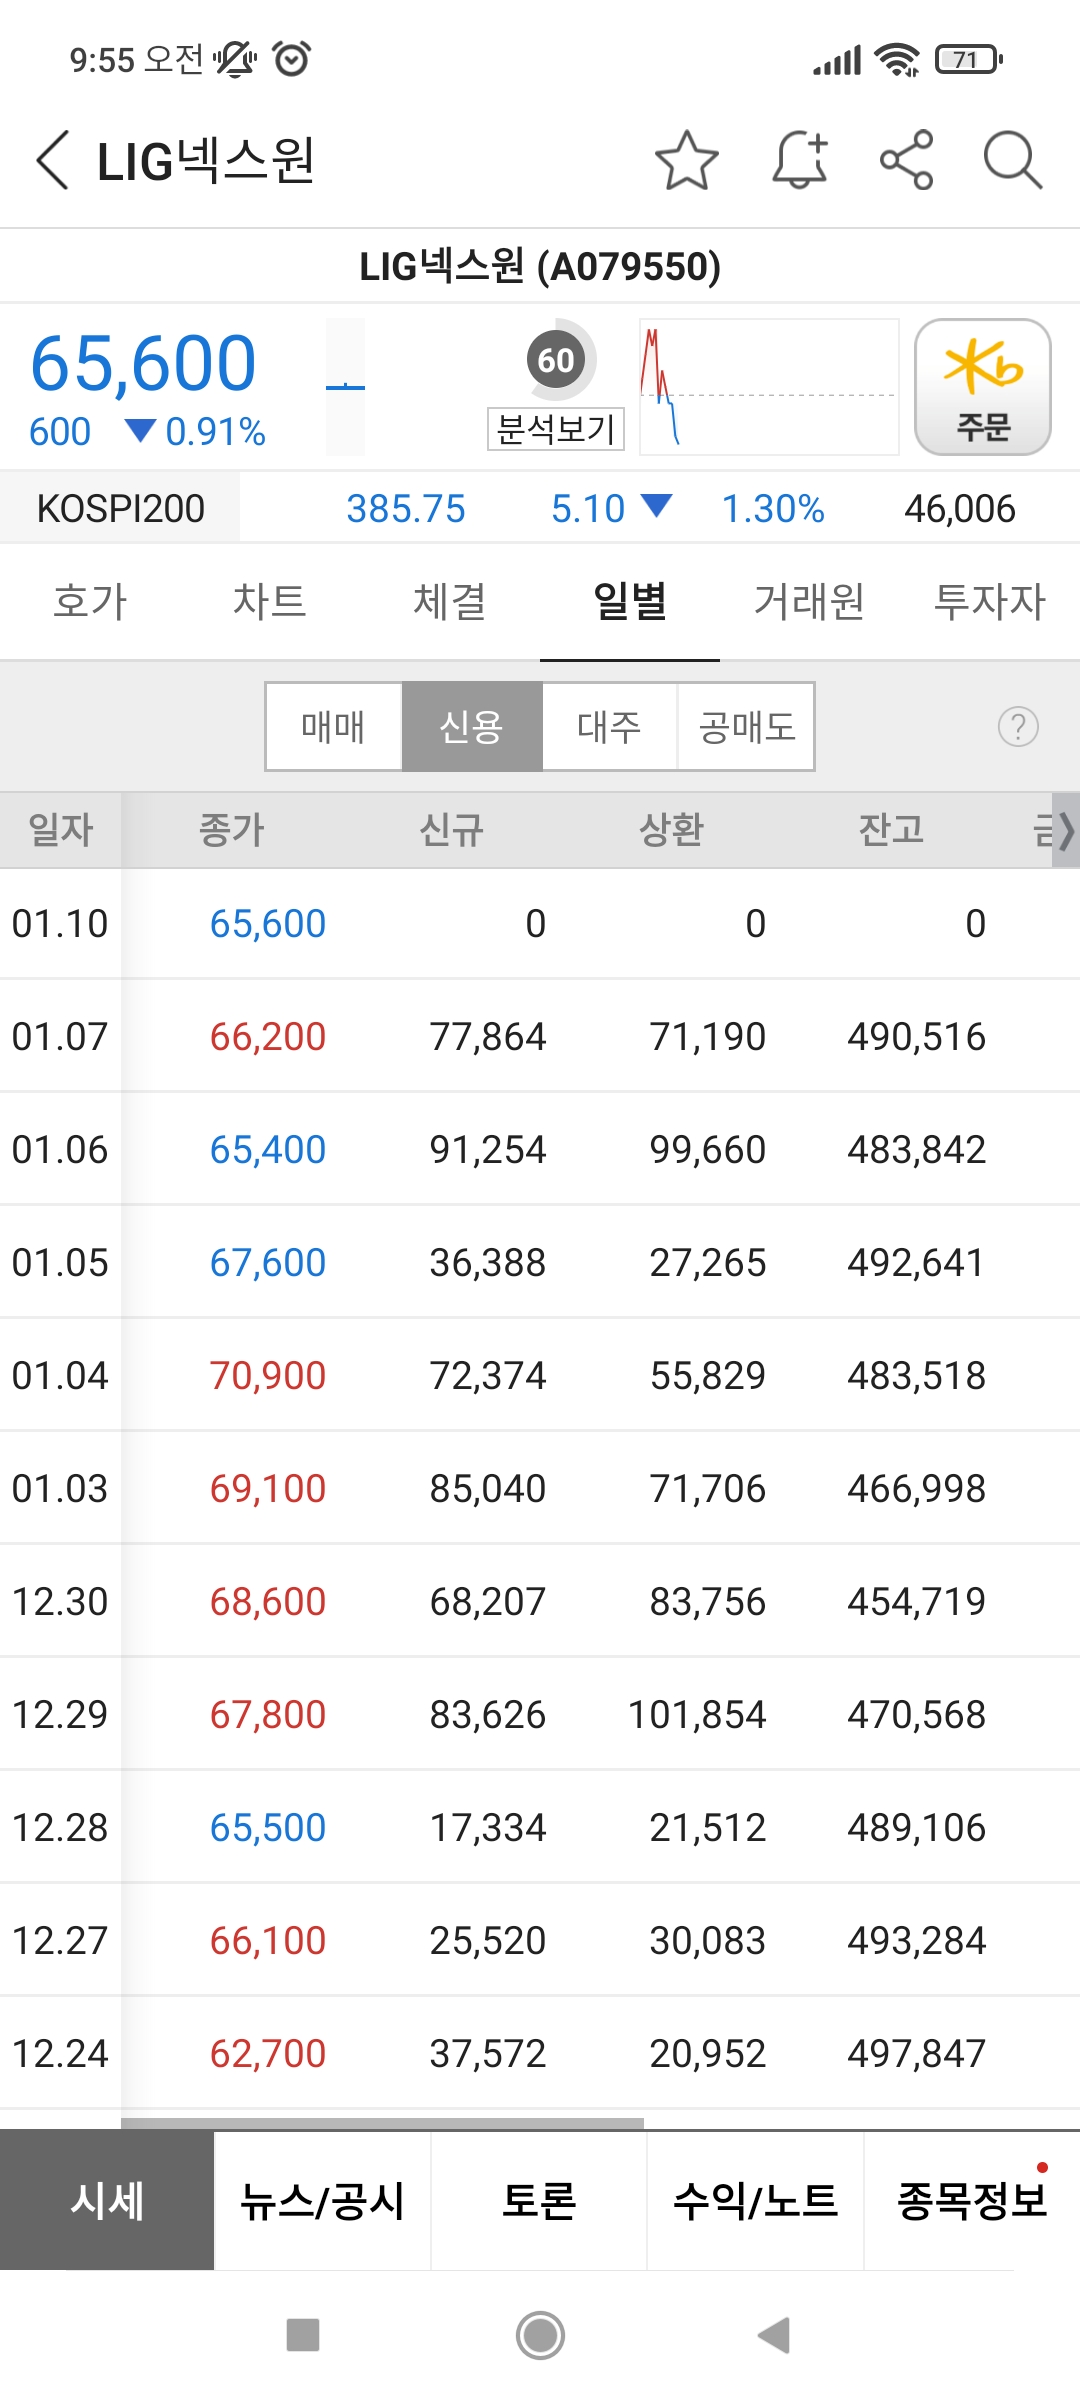Tap the 일자 column header
Screen dimensions: 1080x2400
tap(61, 830)
